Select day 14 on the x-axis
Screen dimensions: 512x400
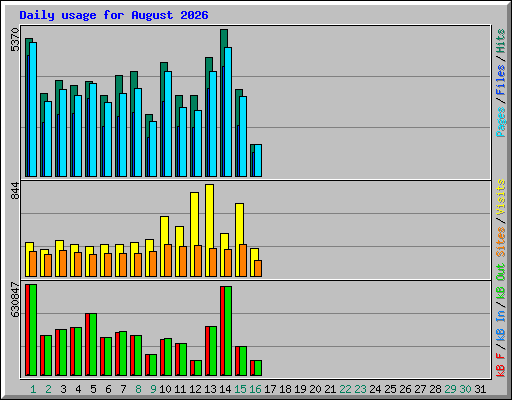point(225,389)
